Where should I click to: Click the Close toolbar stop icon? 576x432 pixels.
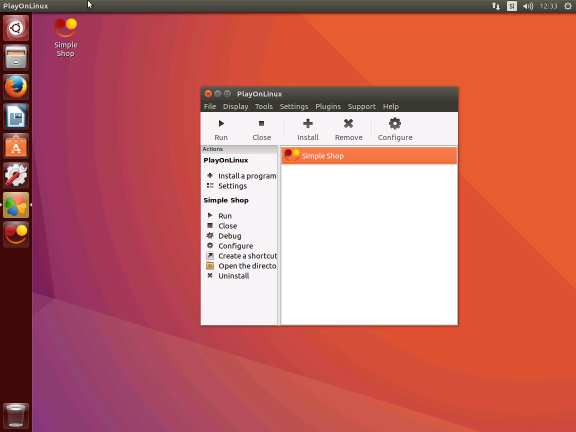(261, 123)
